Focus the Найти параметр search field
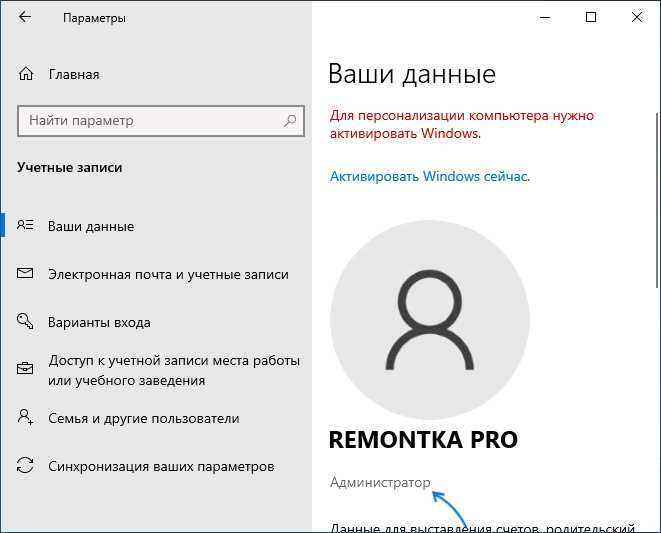The image size is (661, 533). 161,121
